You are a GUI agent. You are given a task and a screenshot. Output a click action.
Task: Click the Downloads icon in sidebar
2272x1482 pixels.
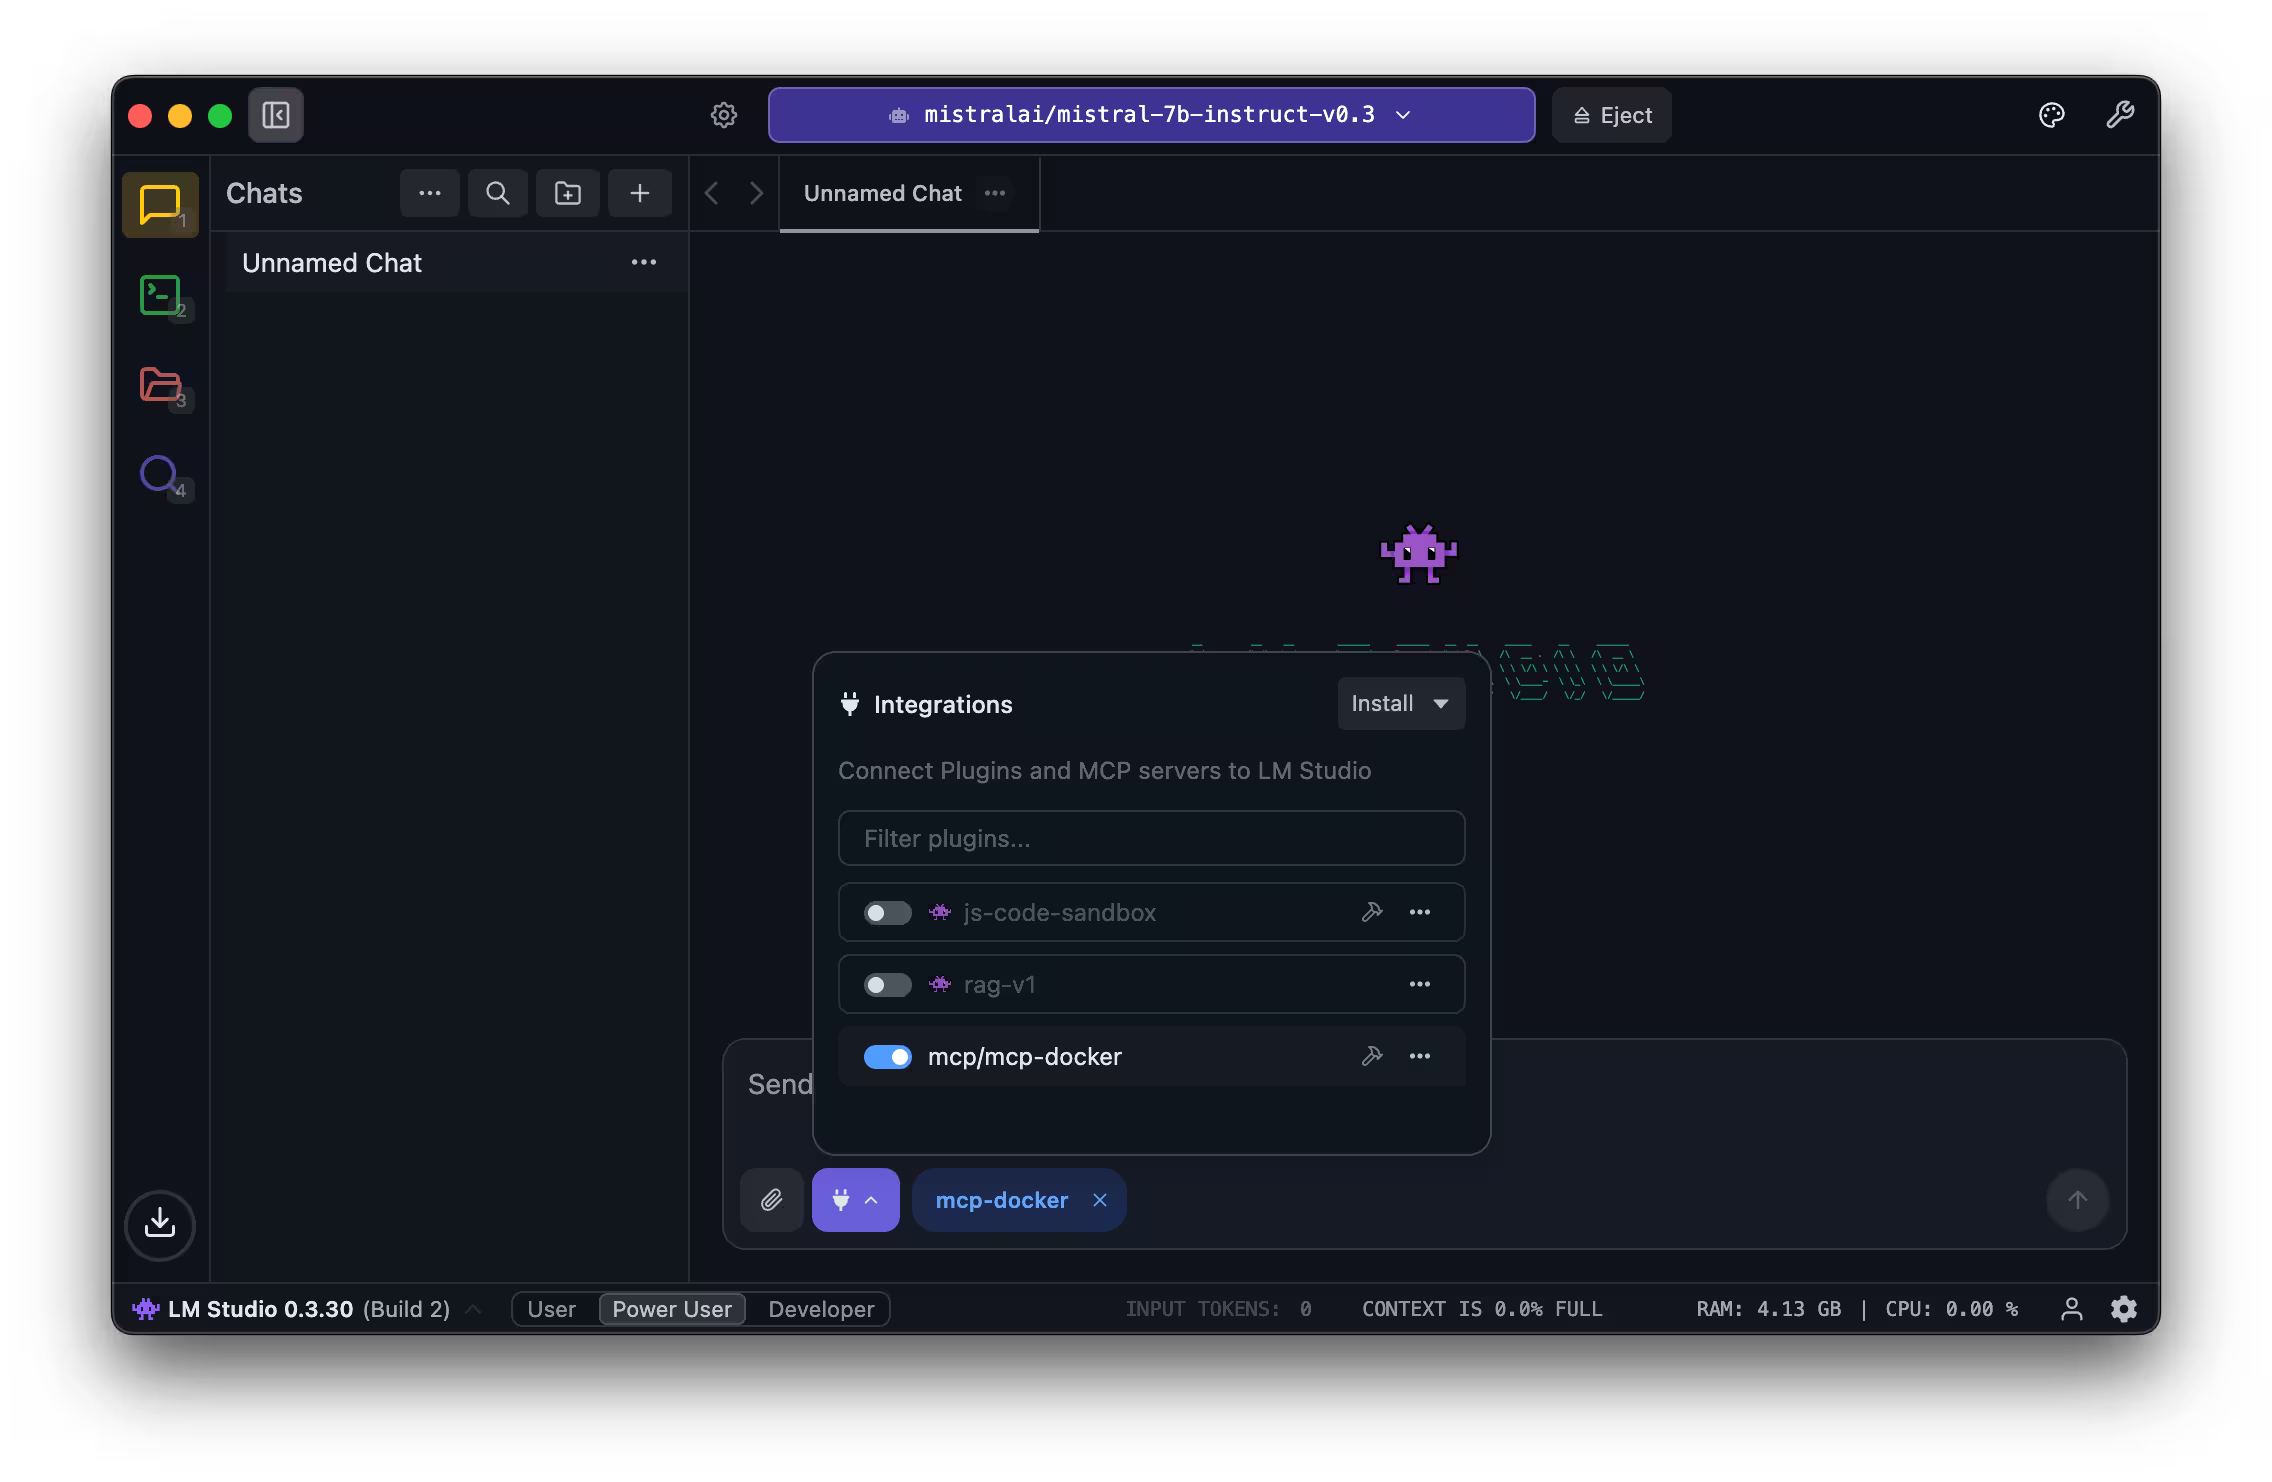(x=160, y=1224)
